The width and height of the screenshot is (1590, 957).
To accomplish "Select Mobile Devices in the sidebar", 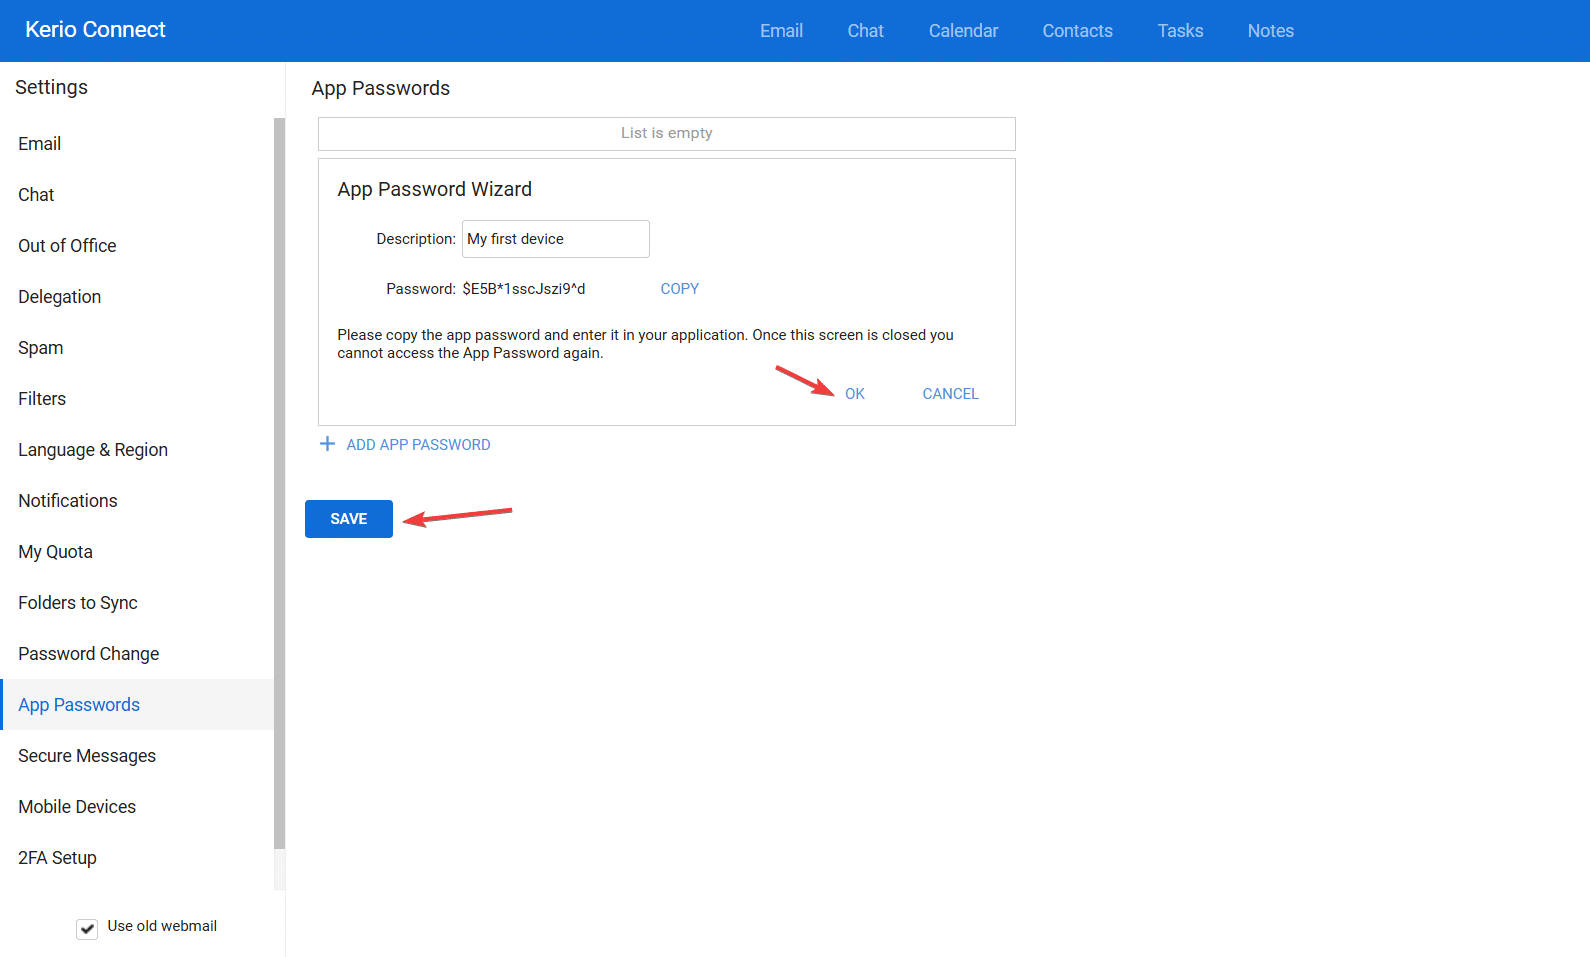I will point(77,807).
